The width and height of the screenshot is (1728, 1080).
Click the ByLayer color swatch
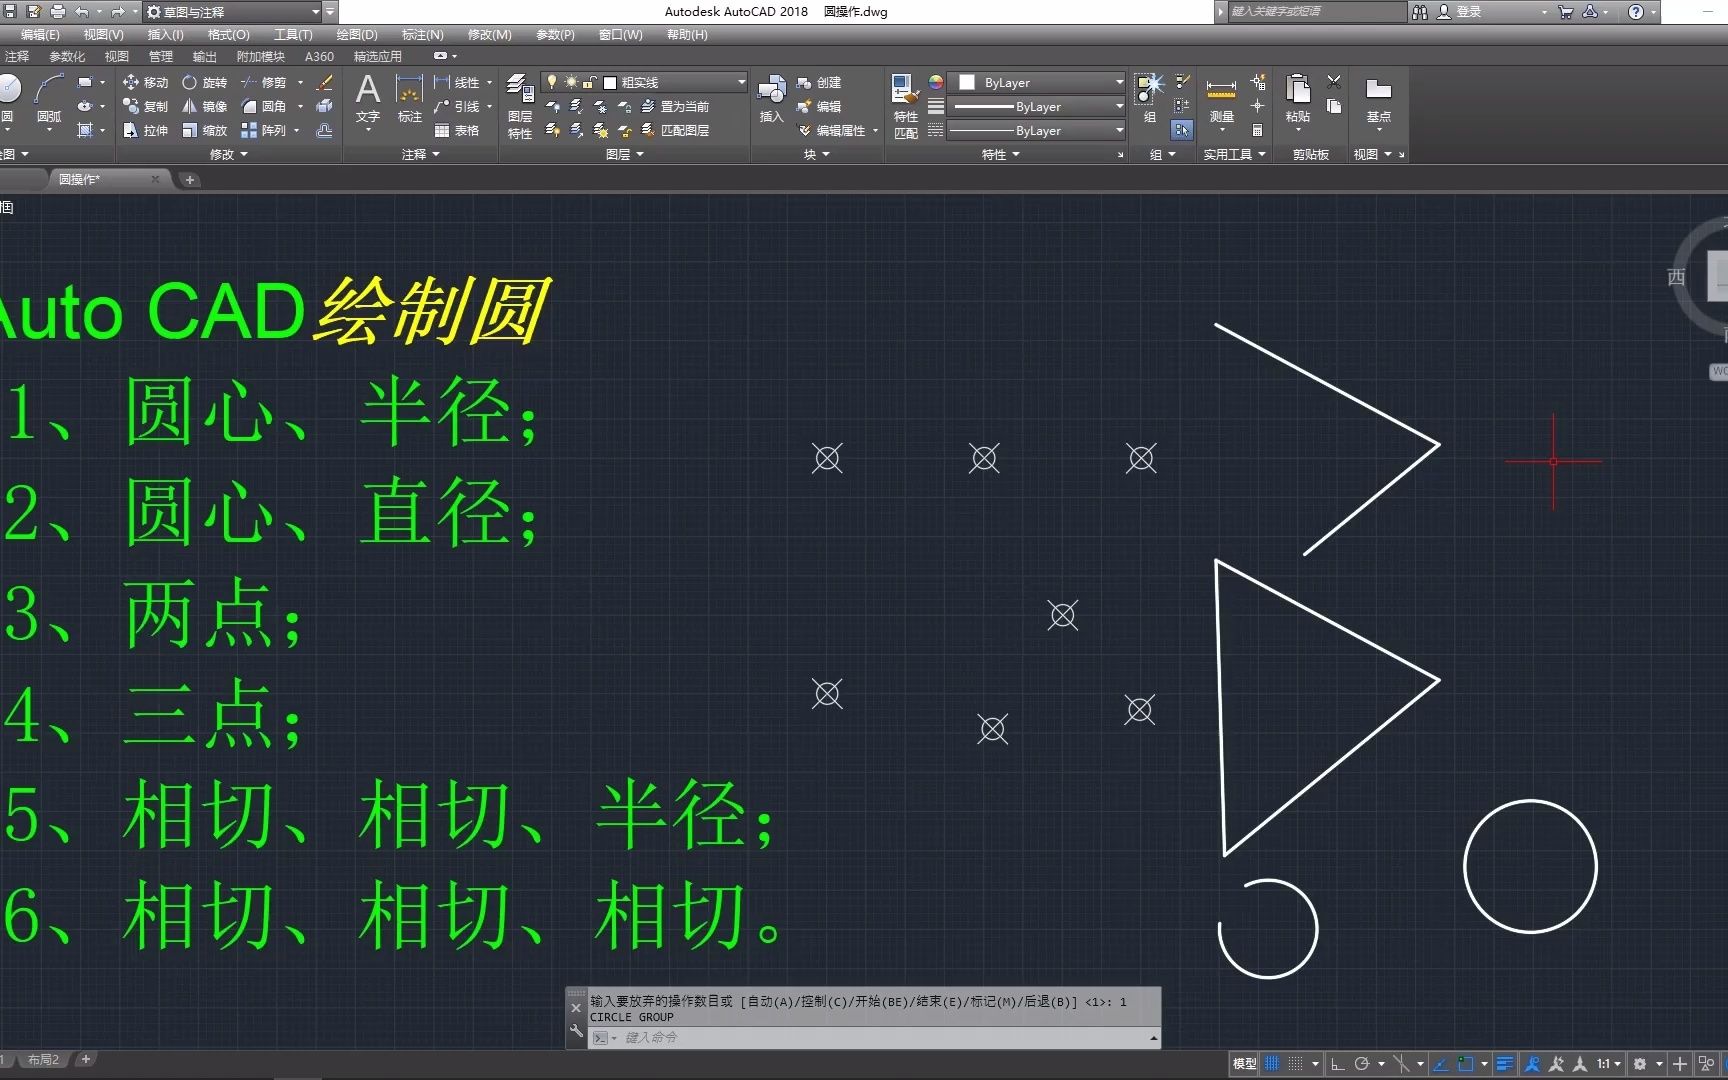pos(966,82)
